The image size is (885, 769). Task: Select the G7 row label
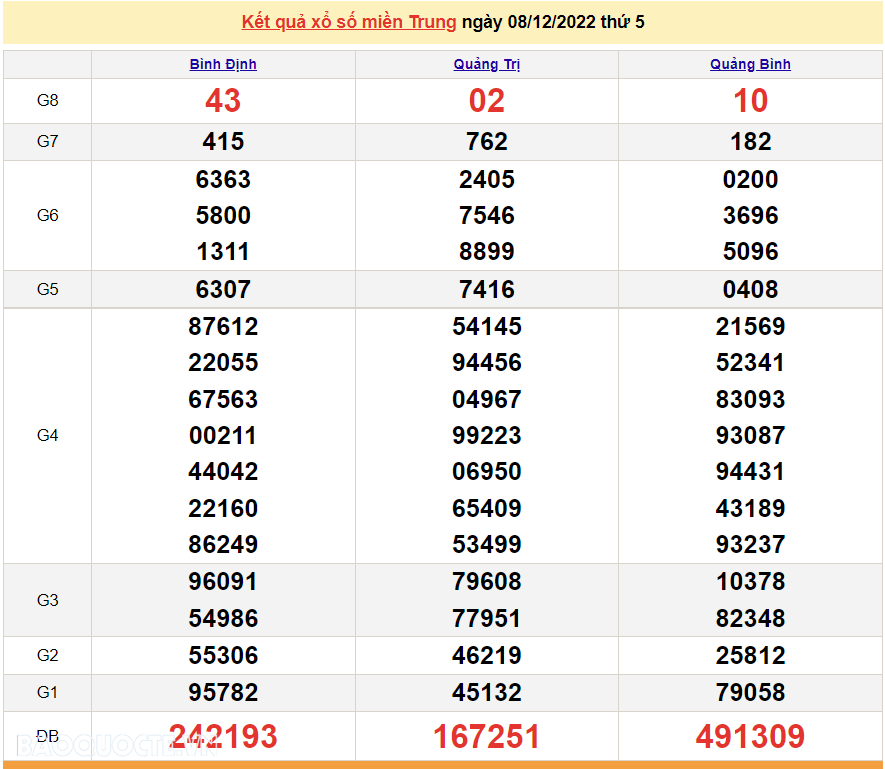click(47, 141)
